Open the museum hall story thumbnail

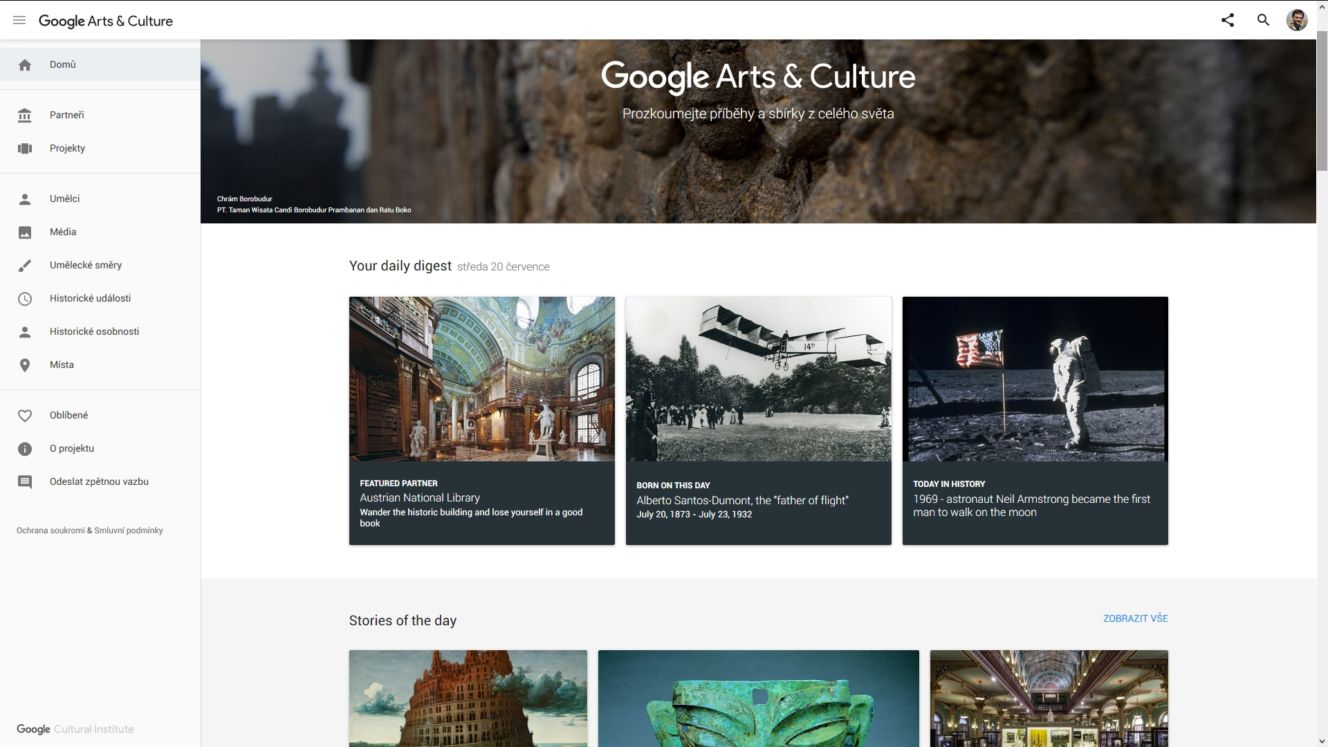(x=1049, y=698)
